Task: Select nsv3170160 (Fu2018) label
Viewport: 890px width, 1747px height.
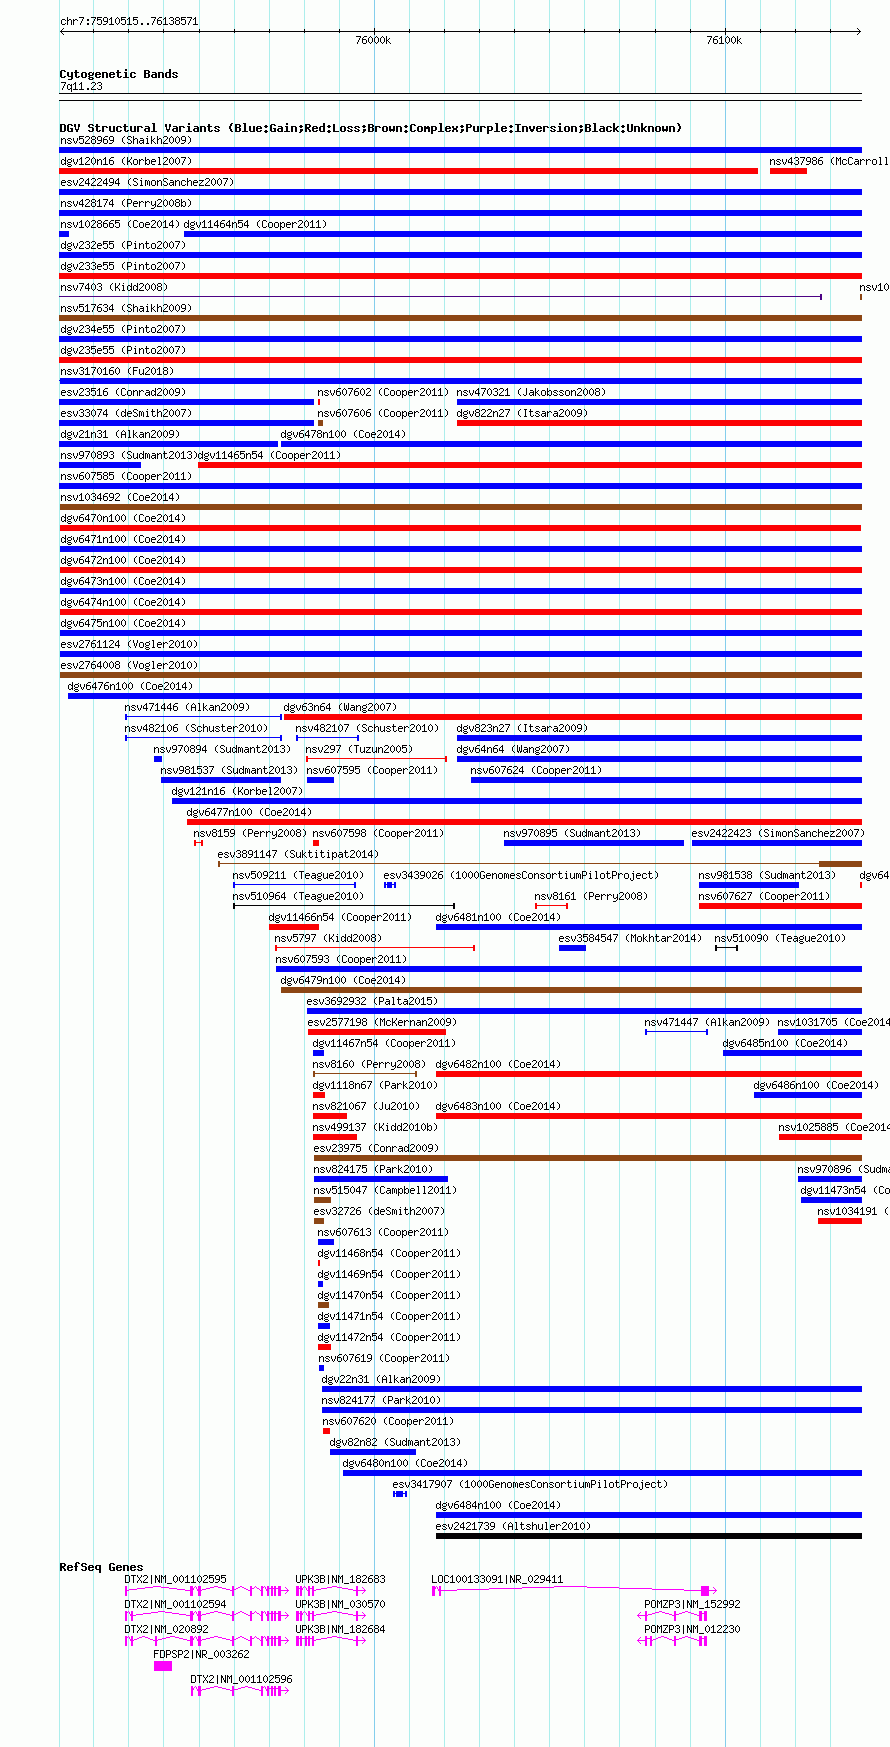Action: point(116,371)
